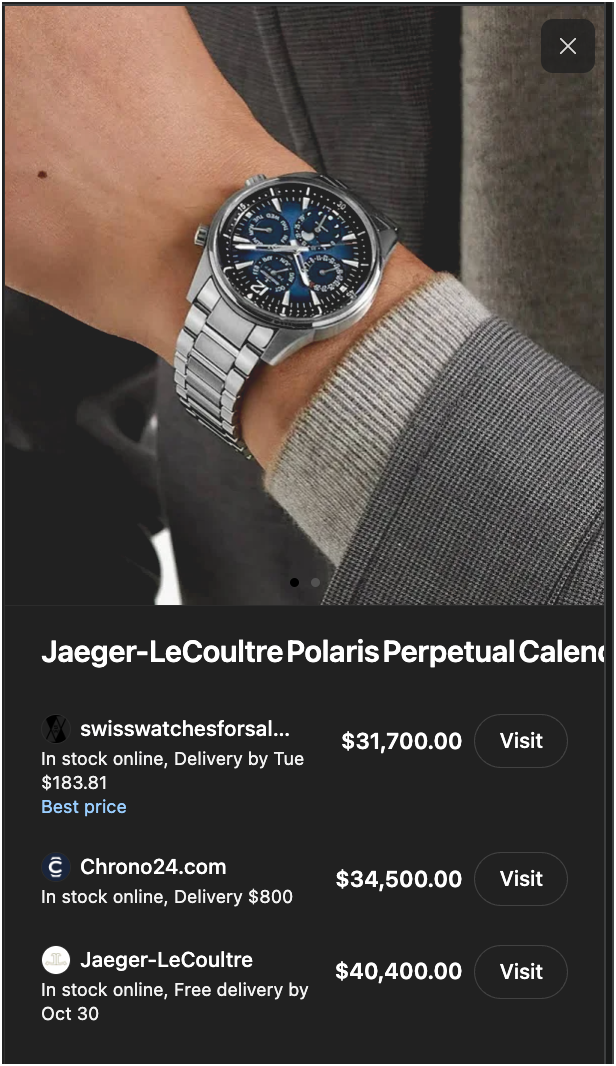The image size is (616, 1066).
Task: Select the first image carousel dot
Action: [294, 582]
